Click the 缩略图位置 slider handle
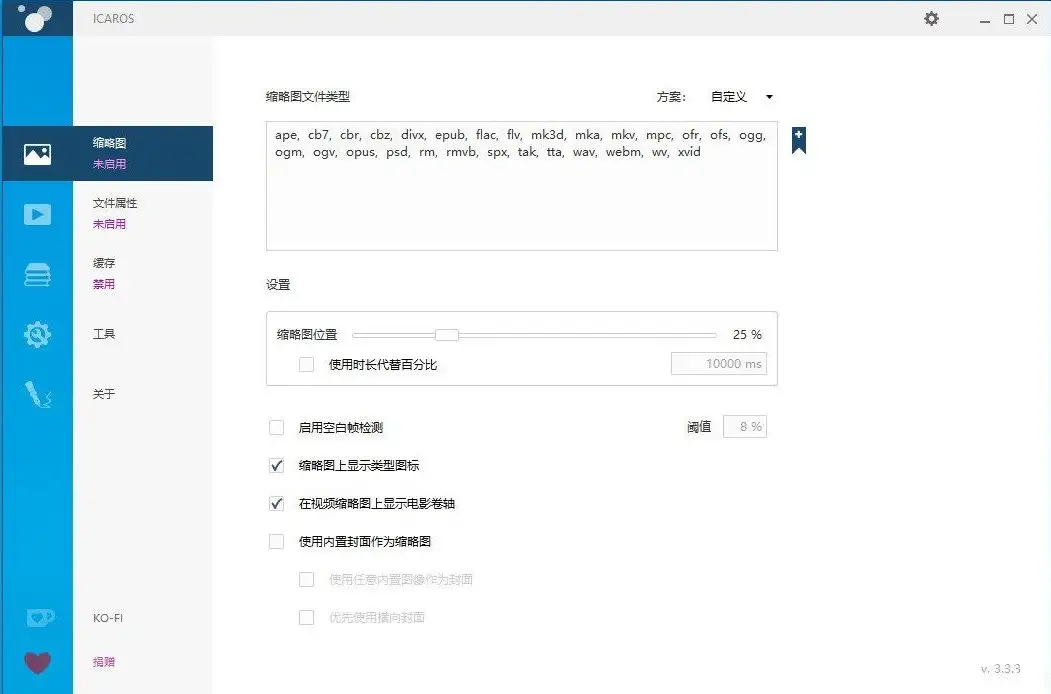Viewport: 1051px width, 694px height. [x=447, y=335]
